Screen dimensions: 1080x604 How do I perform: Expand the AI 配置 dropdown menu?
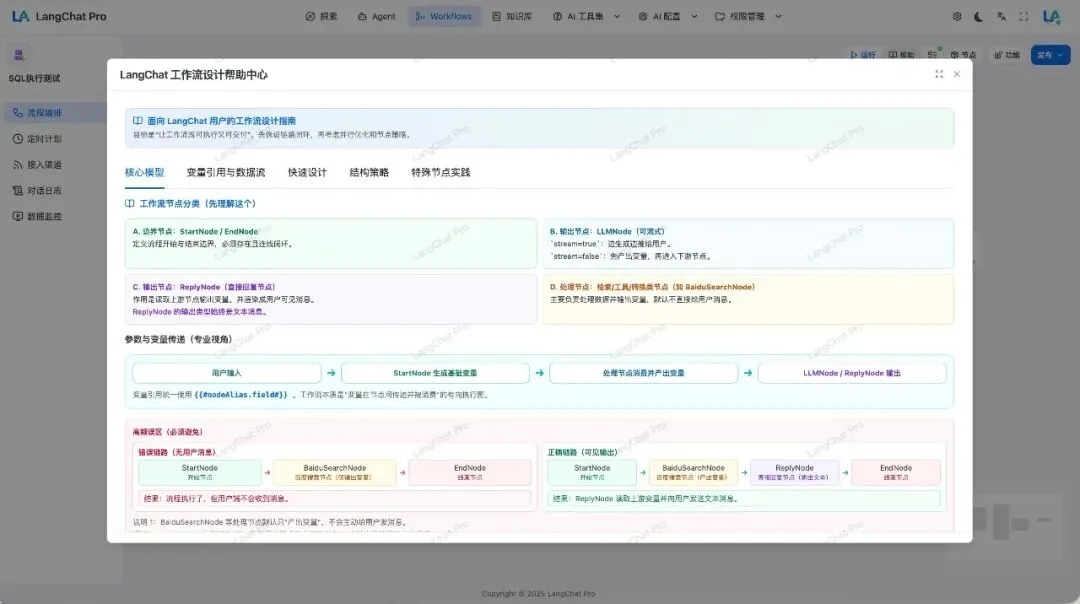tap(667, 16)
